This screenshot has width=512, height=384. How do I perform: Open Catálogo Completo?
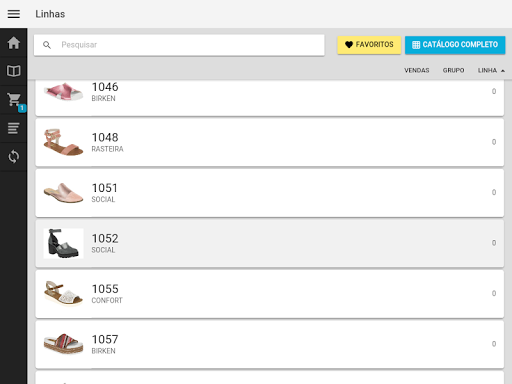455,45
